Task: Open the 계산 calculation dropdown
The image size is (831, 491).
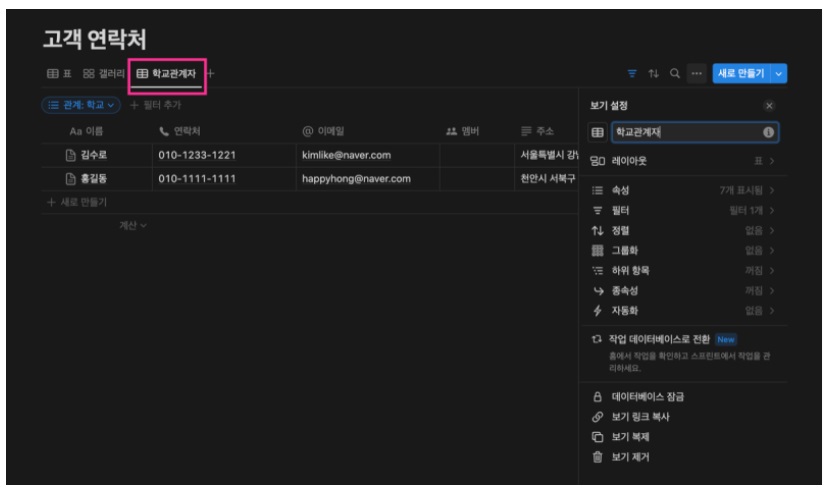Action: click(132, 226)
